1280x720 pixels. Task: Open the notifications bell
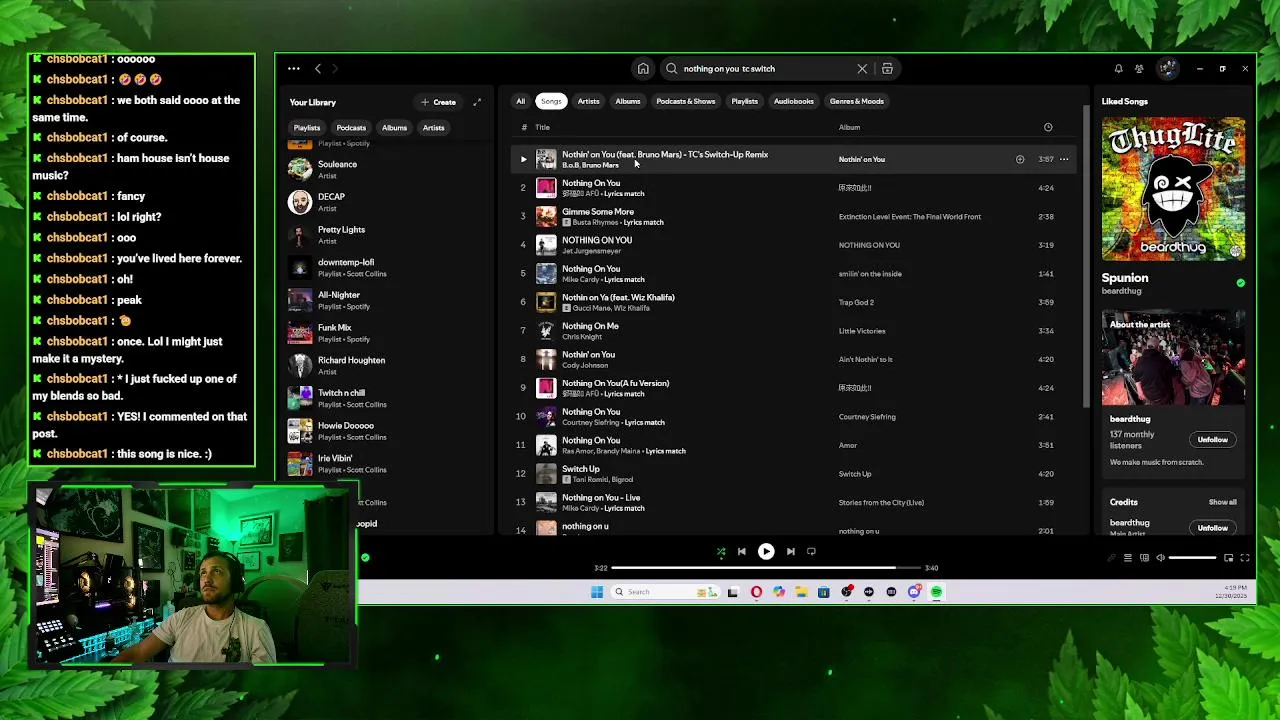(1118, 69)
